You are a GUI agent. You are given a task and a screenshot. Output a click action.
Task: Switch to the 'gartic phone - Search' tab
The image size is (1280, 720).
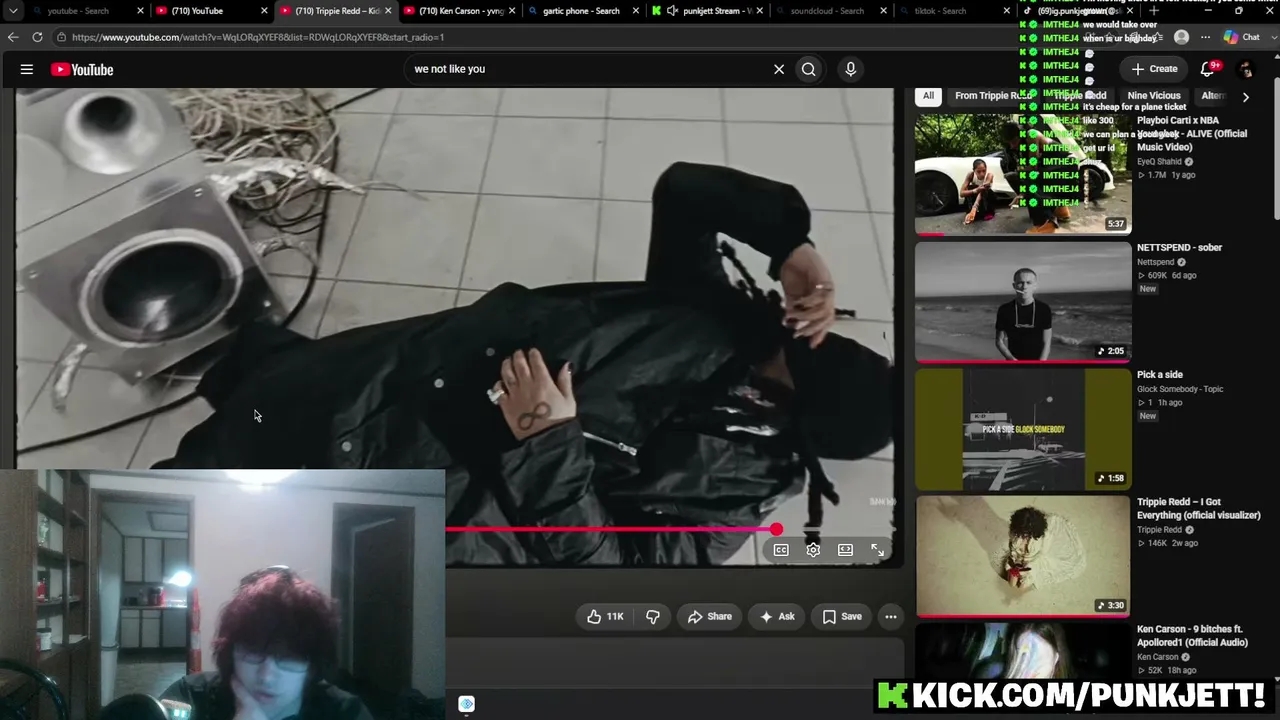(x=584, y=11)
